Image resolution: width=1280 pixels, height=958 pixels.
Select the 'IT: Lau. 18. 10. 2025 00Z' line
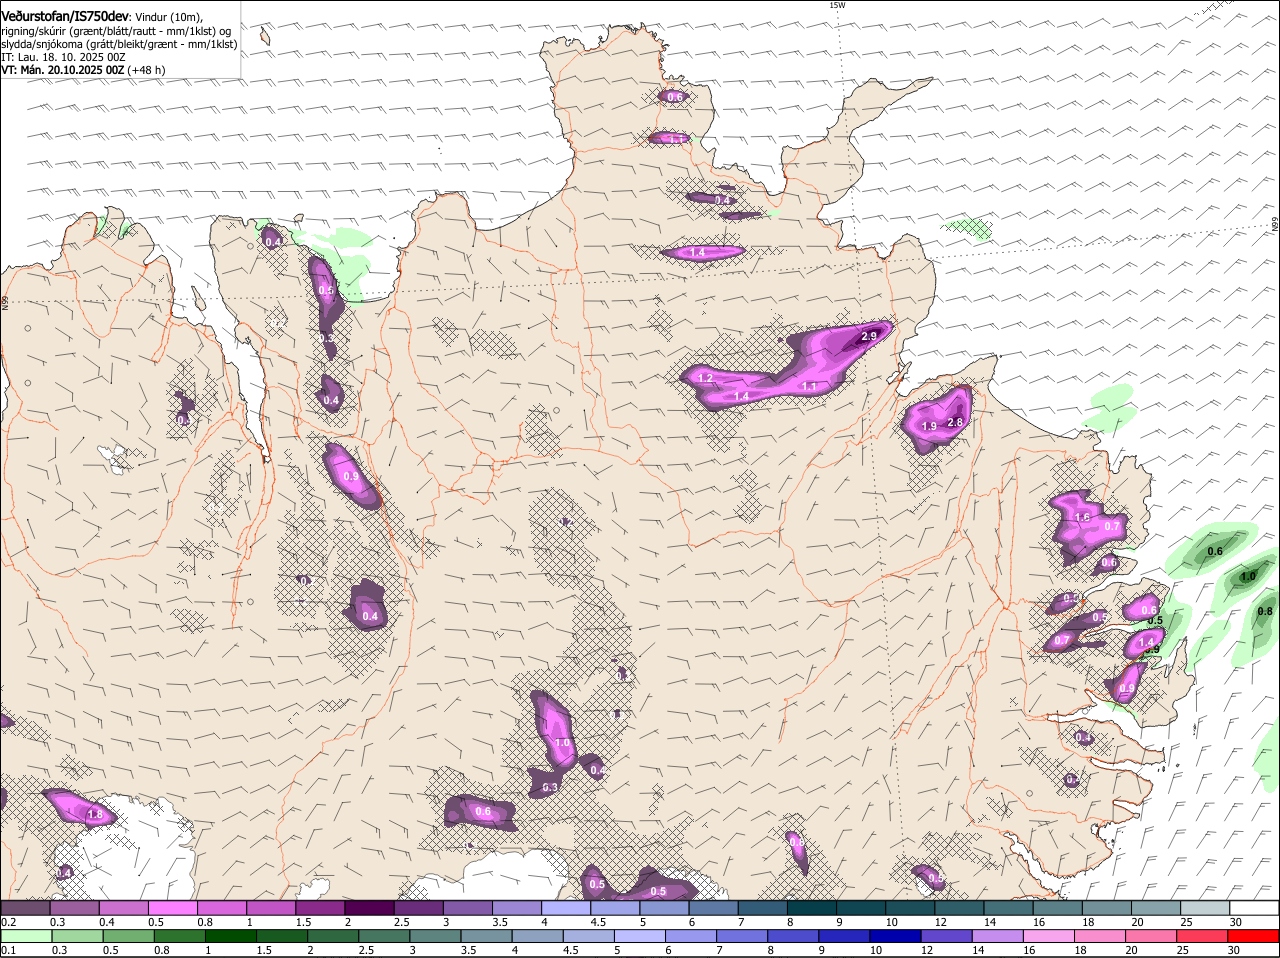coord(63,57)
